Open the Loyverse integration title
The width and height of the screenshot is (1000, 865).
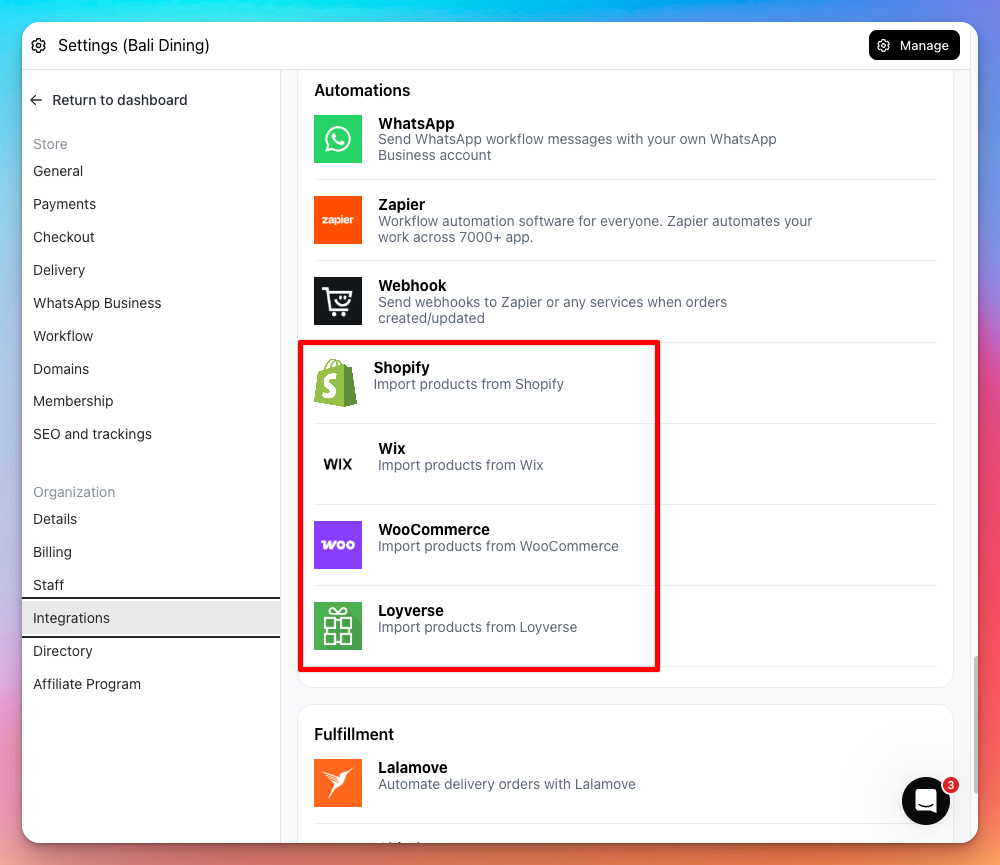pyautogui.click(x=411, y=610)
